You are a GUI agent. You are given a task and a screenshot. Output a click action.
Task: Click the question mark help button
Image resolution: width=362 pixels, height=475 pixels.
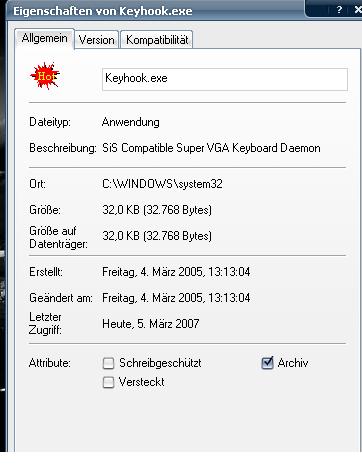[339, 10]
